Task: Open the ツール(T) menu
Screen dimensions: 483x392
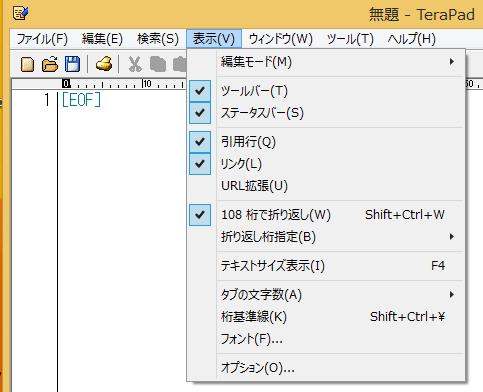Action: pyautogui.click(x=350, y=39)
